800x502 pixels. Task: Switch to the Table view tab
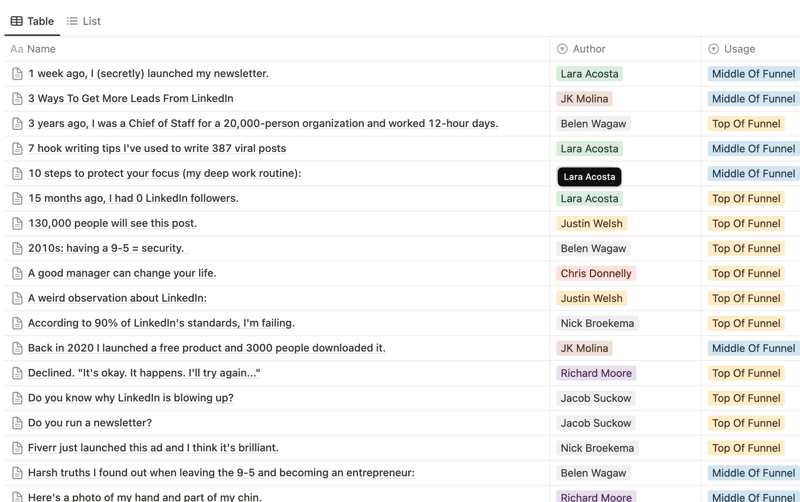[32, 21]
